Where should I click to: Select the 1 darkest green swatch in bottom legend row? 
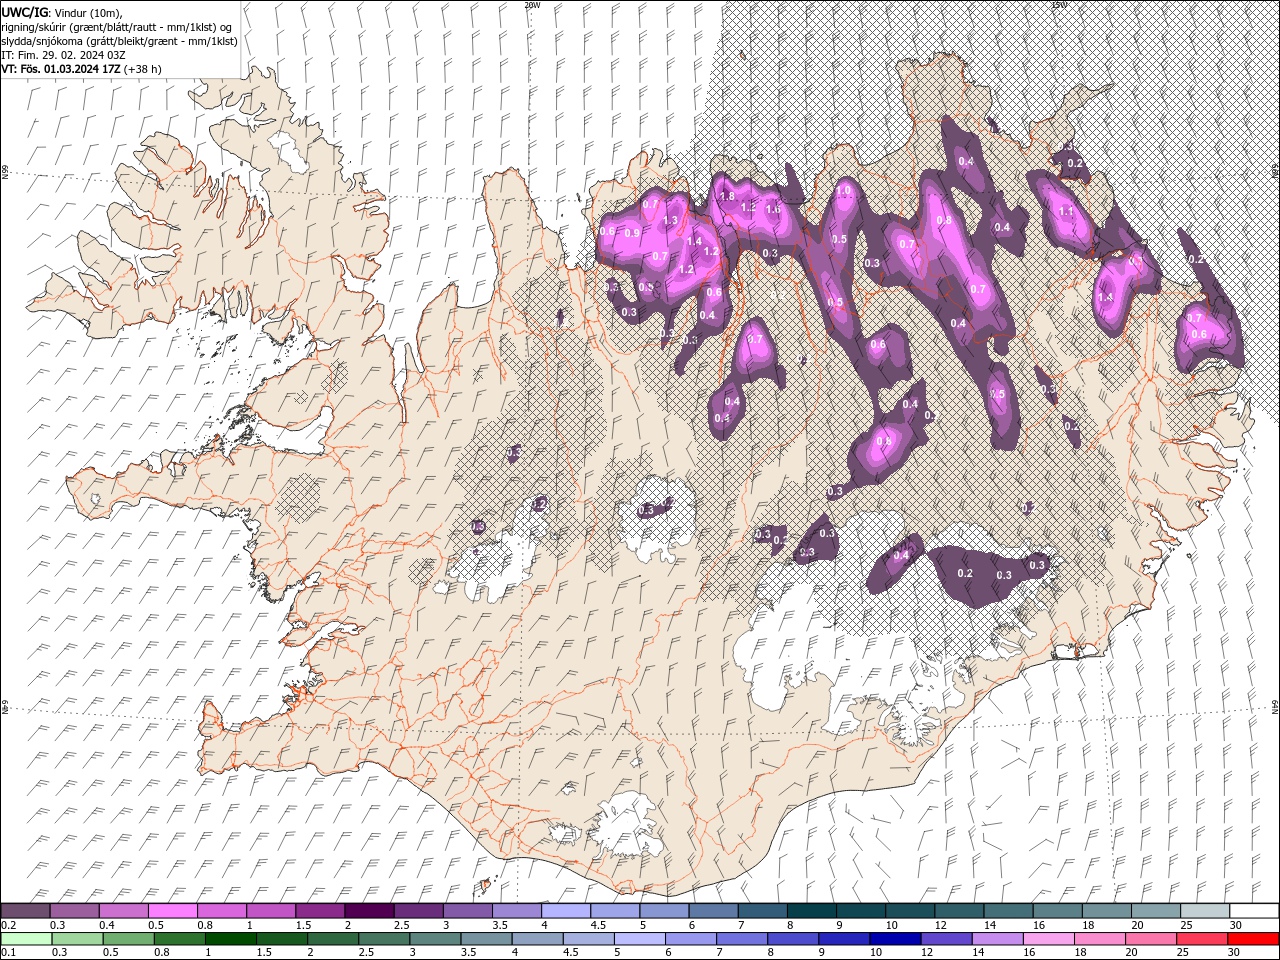click(x=231, y=939)
